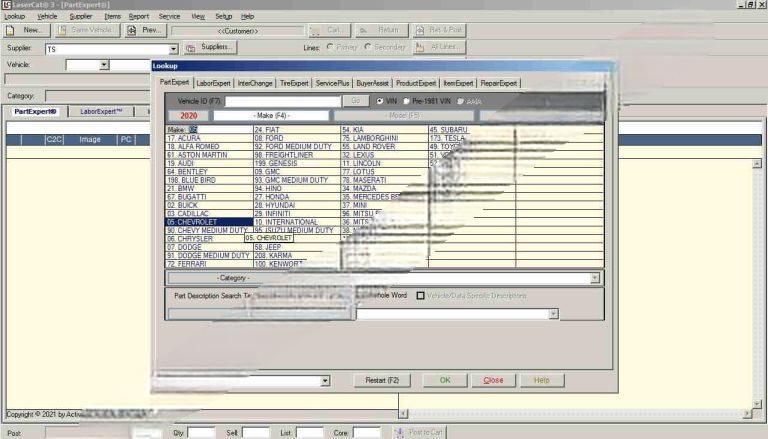Select 27. HONDA in the make list
The height and width of the screenshot is (439, 768).
(x=297, y=196)
